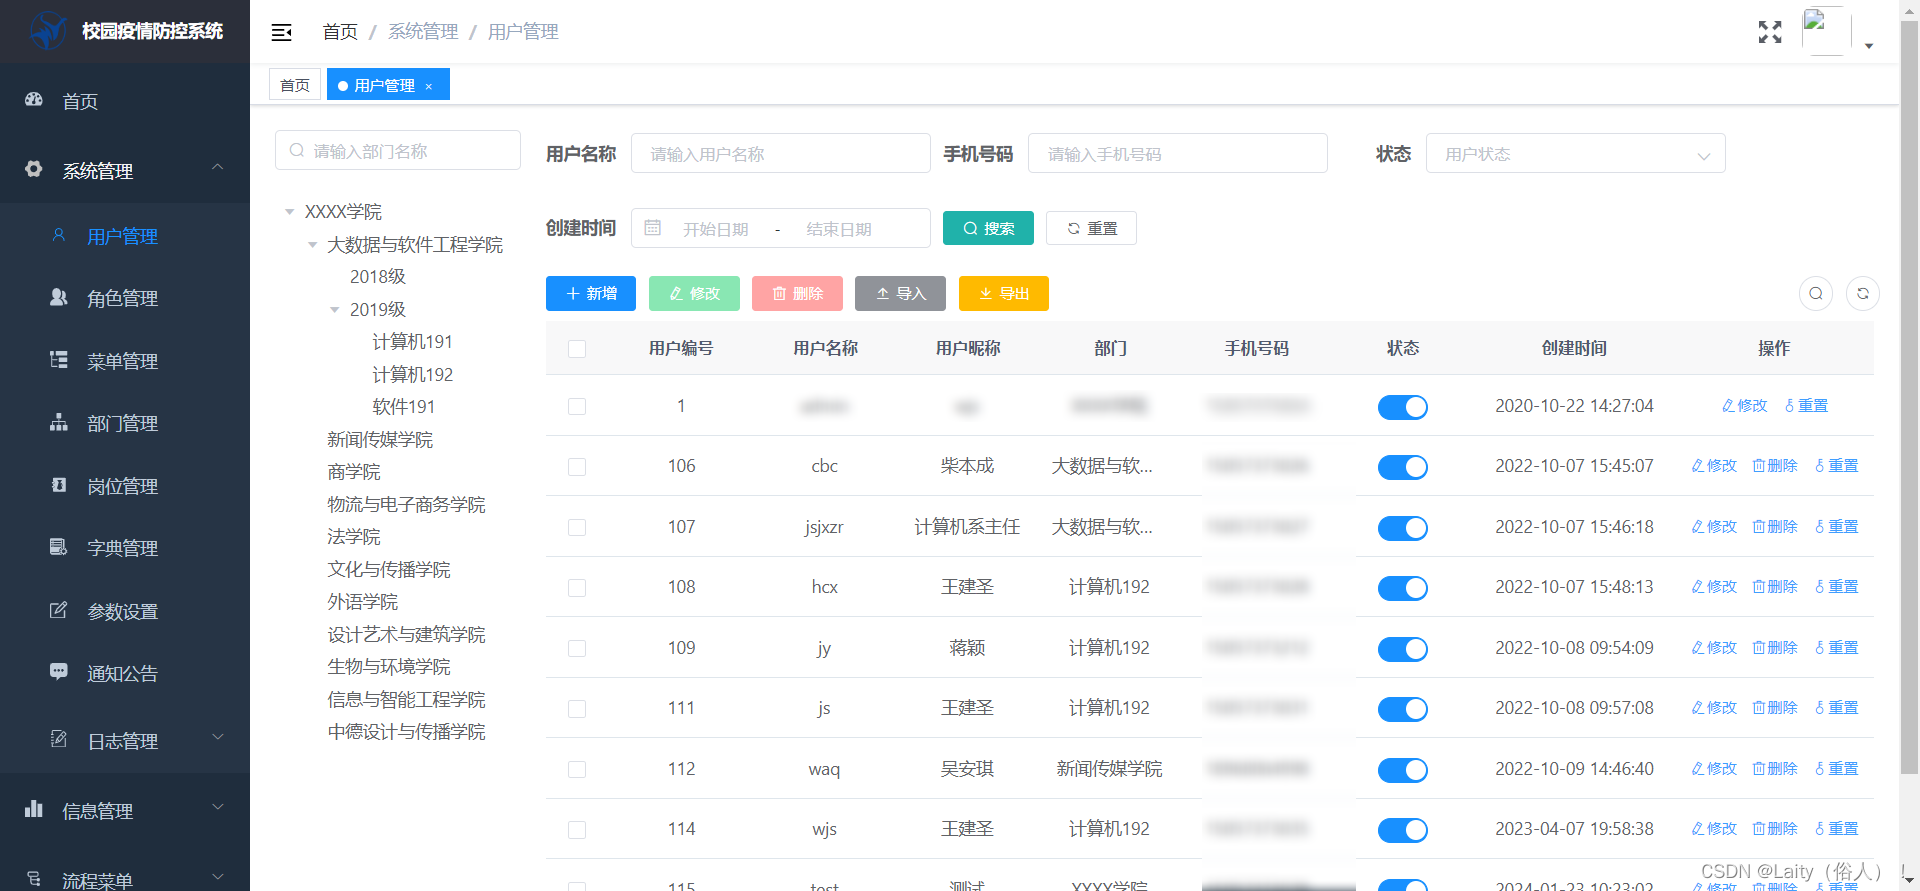Click 系统管理 in the breadcrumb
The width and height of the screenshot is (1920, 891).
(423, 32)
